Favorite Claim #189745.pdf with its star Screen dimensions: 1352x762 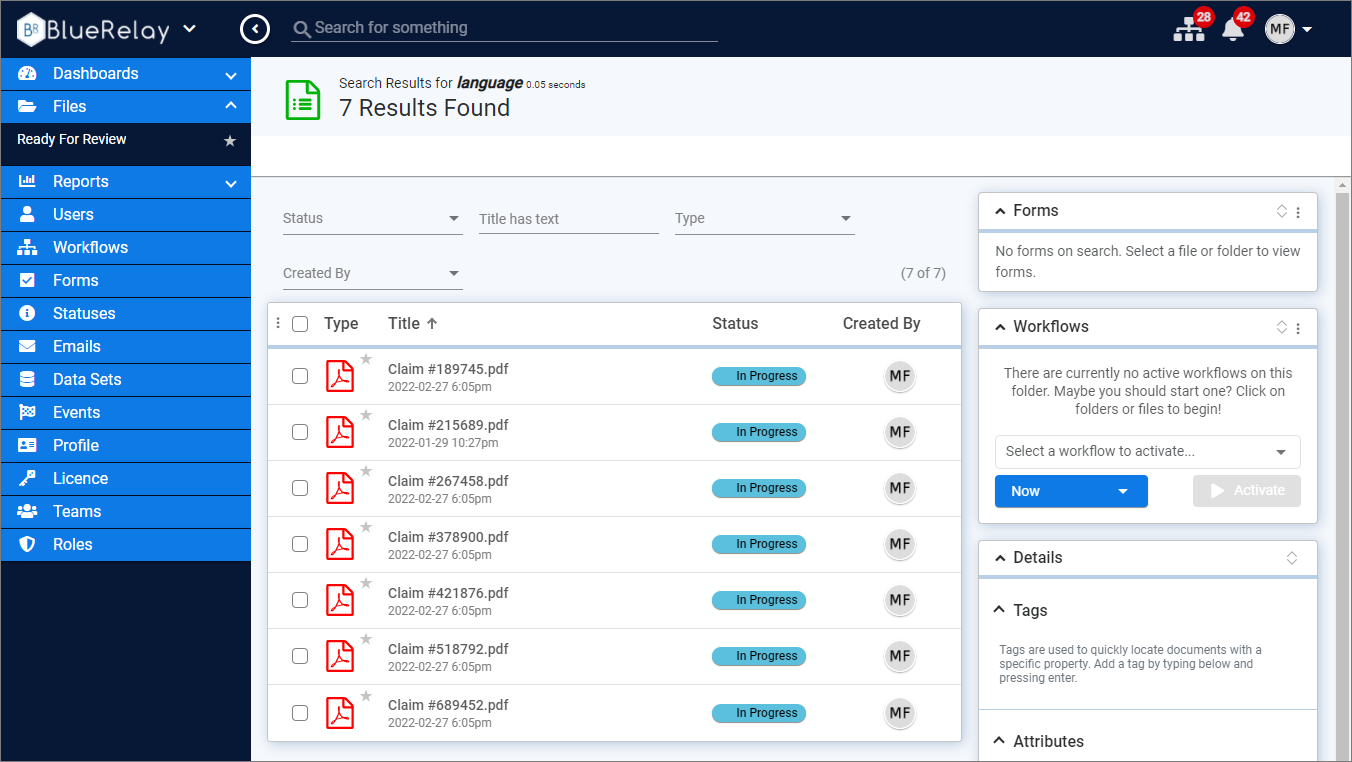(x=366, y=359)
